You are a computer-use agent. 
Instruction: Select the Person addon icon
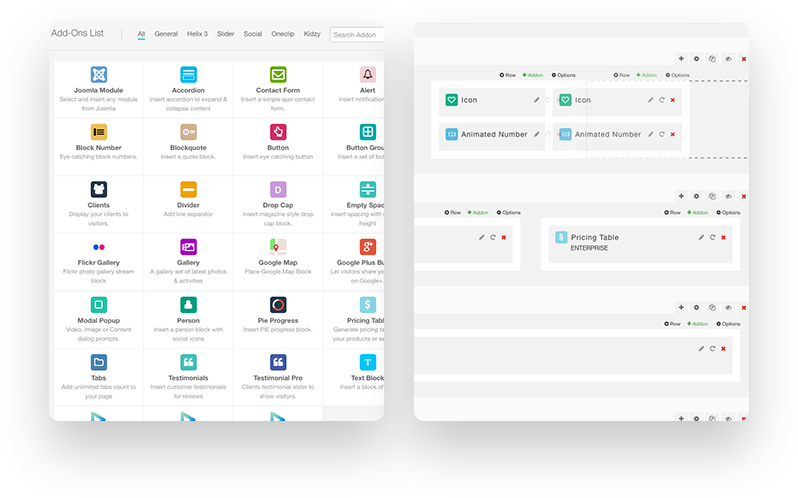(188, 305)
